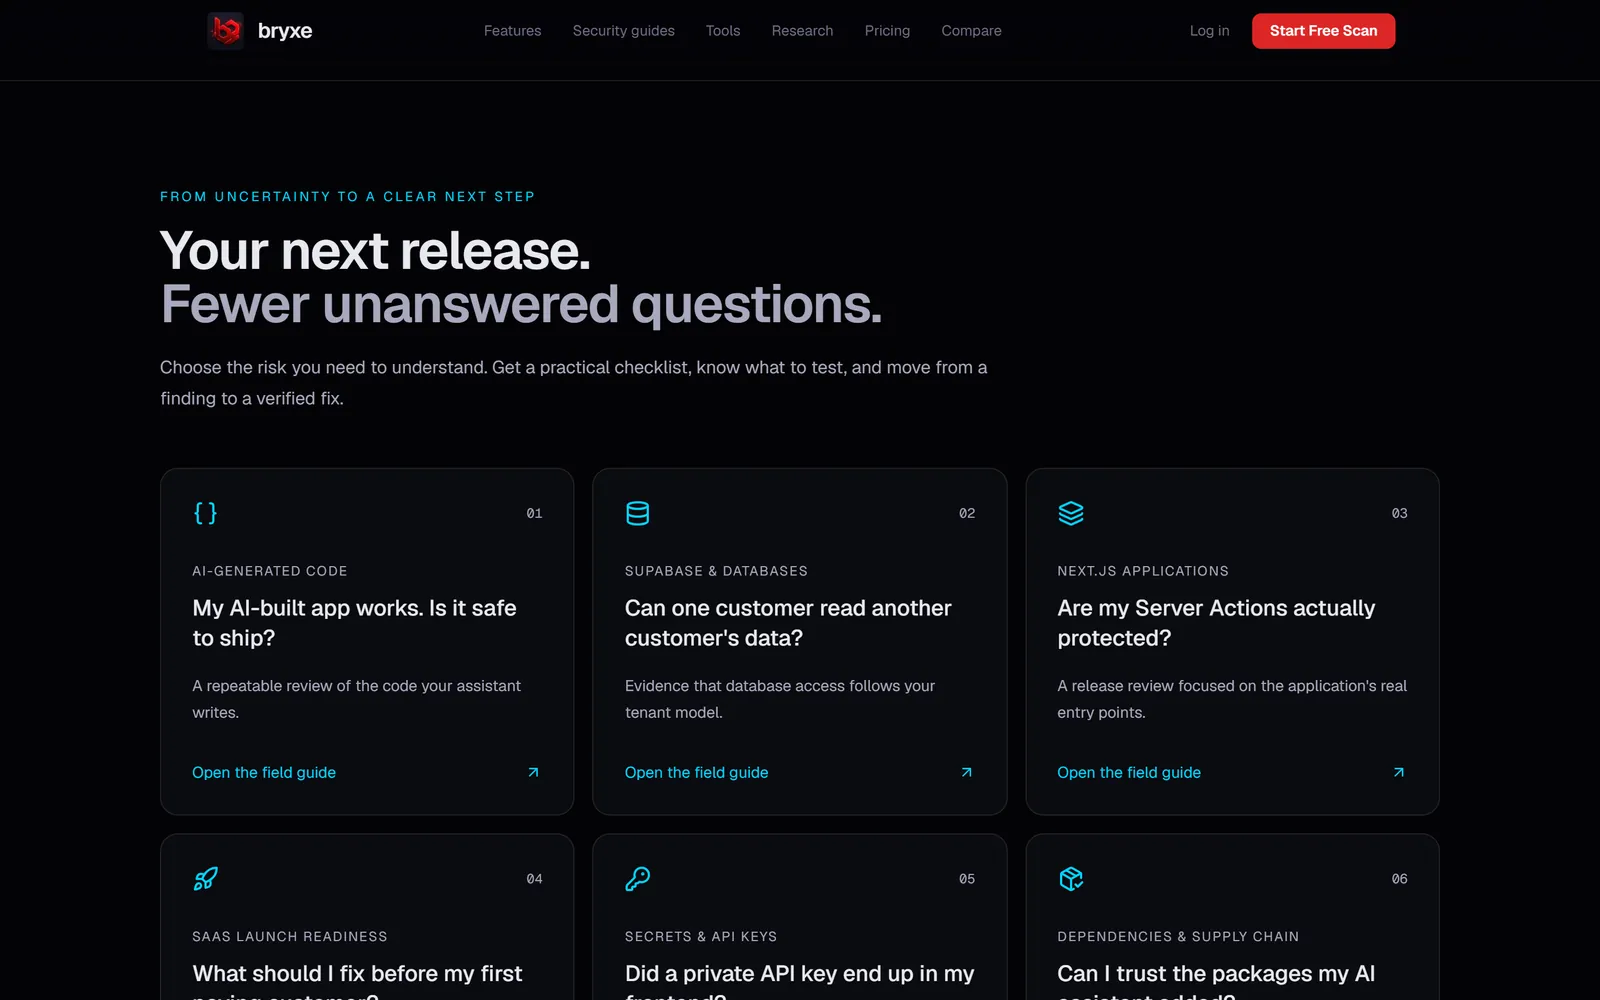Click the 'Fewer unanswered questions.' headline
This screenshot has height=1000, width=1600.
(x=521, y=304)
